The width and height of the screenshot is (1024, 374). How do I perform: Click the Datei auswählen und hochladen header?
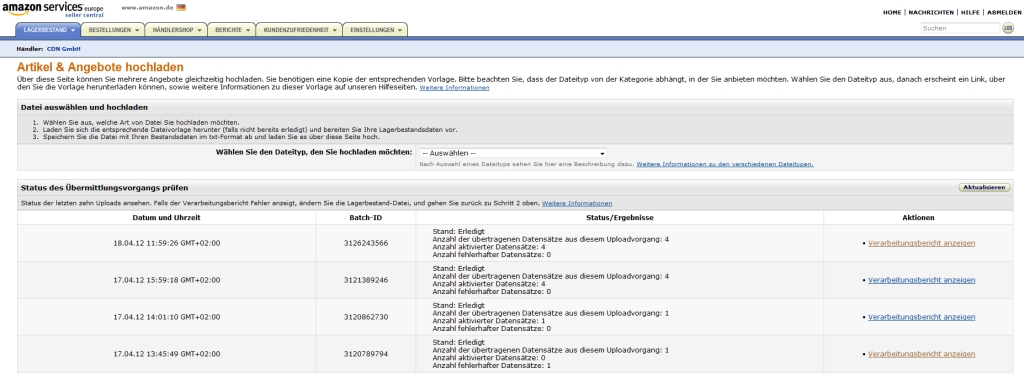(x=84, y=107)
